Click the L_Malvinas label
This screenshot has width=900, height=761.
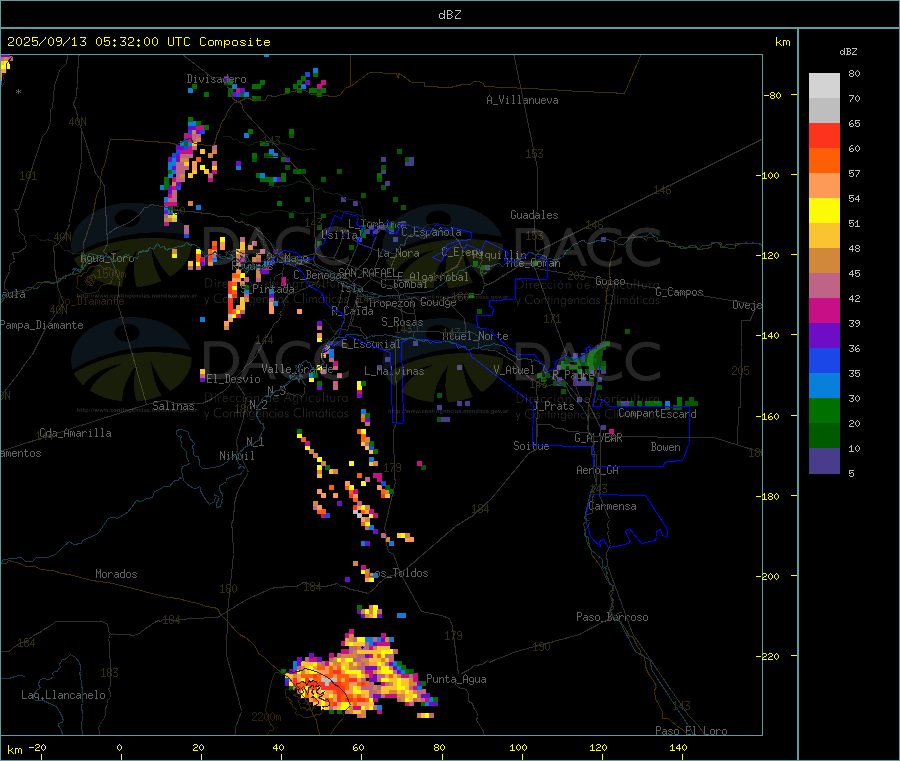point(394,371)
